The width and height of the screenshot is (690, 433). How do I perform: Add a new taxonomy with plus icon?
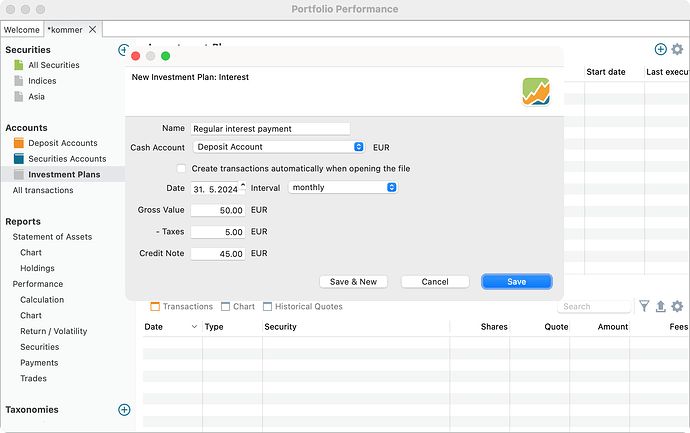click(124, 410)
